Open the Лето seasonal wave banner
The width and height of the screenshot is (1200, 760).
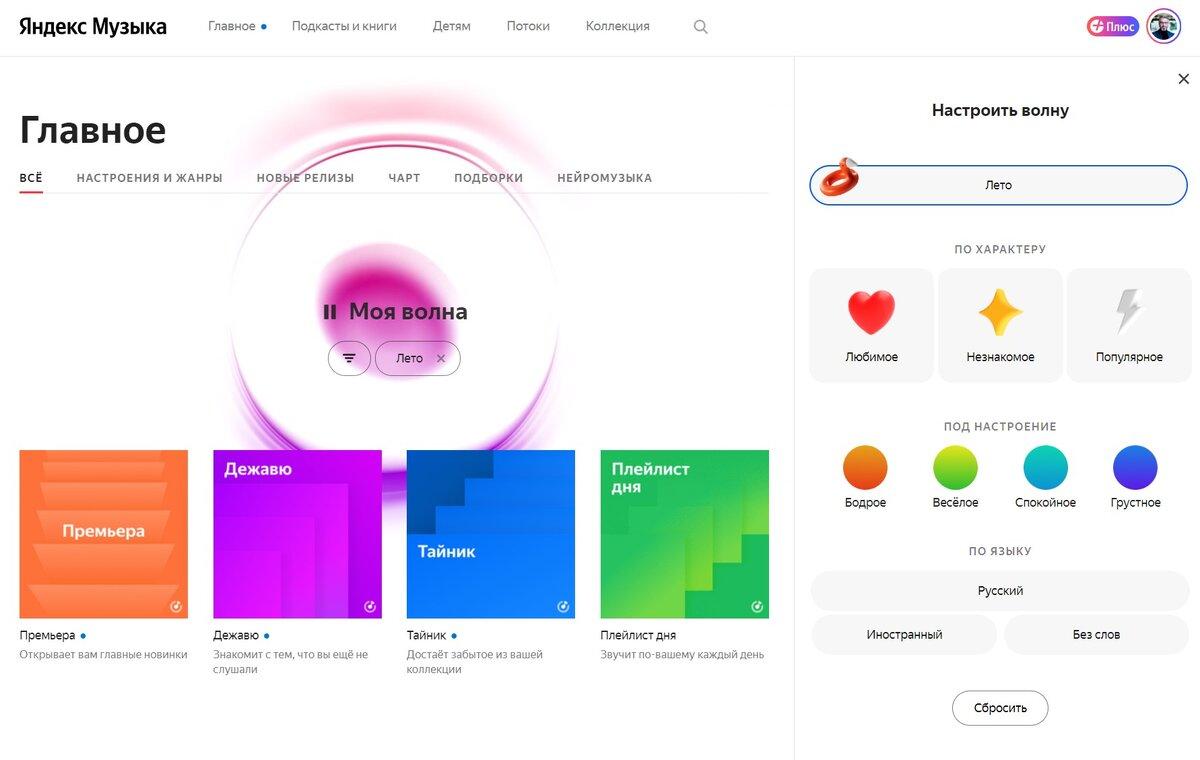[x=998, y=185]
